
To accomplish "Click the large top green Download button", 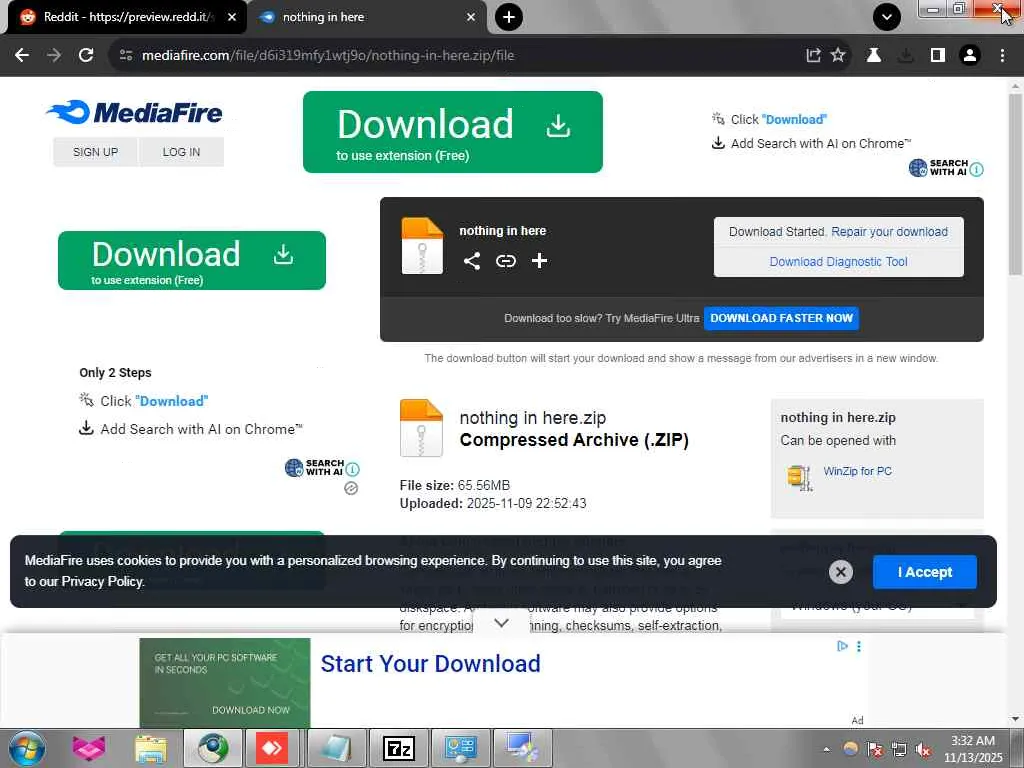I will pos(453,132).
